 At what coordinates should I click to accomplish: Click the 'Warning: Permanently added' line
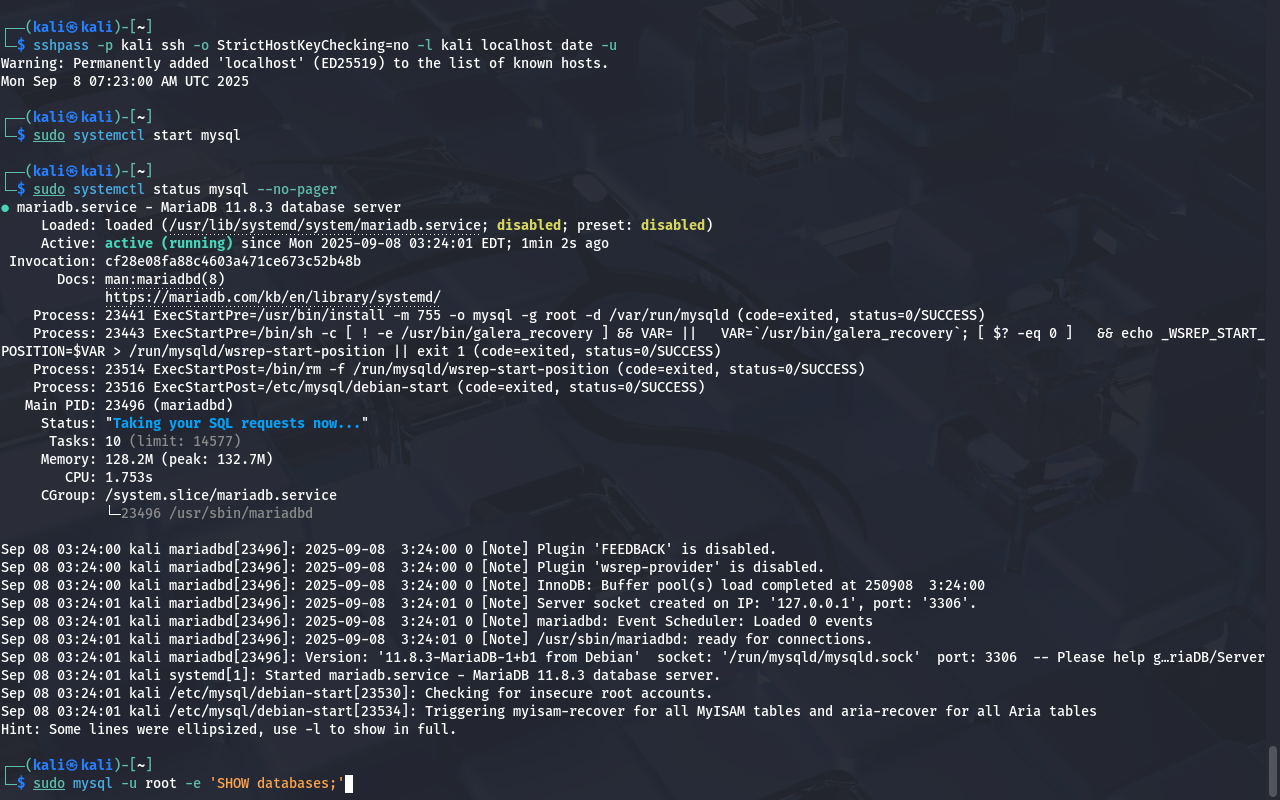click(x=305, y=63)
